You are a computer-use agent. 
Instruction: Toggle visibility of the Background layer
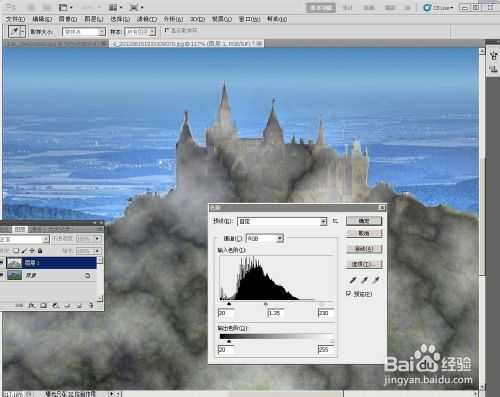click(x=2, y=275)
